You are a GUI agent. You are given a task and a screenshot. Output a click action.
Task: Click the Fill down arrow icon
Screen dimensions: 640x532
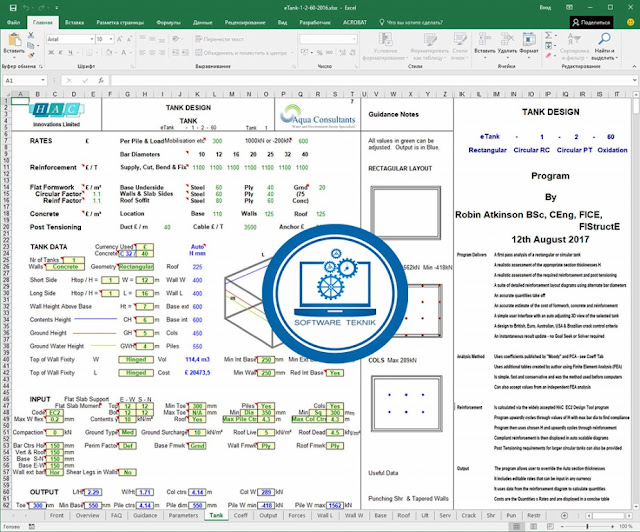coord(549,45)
